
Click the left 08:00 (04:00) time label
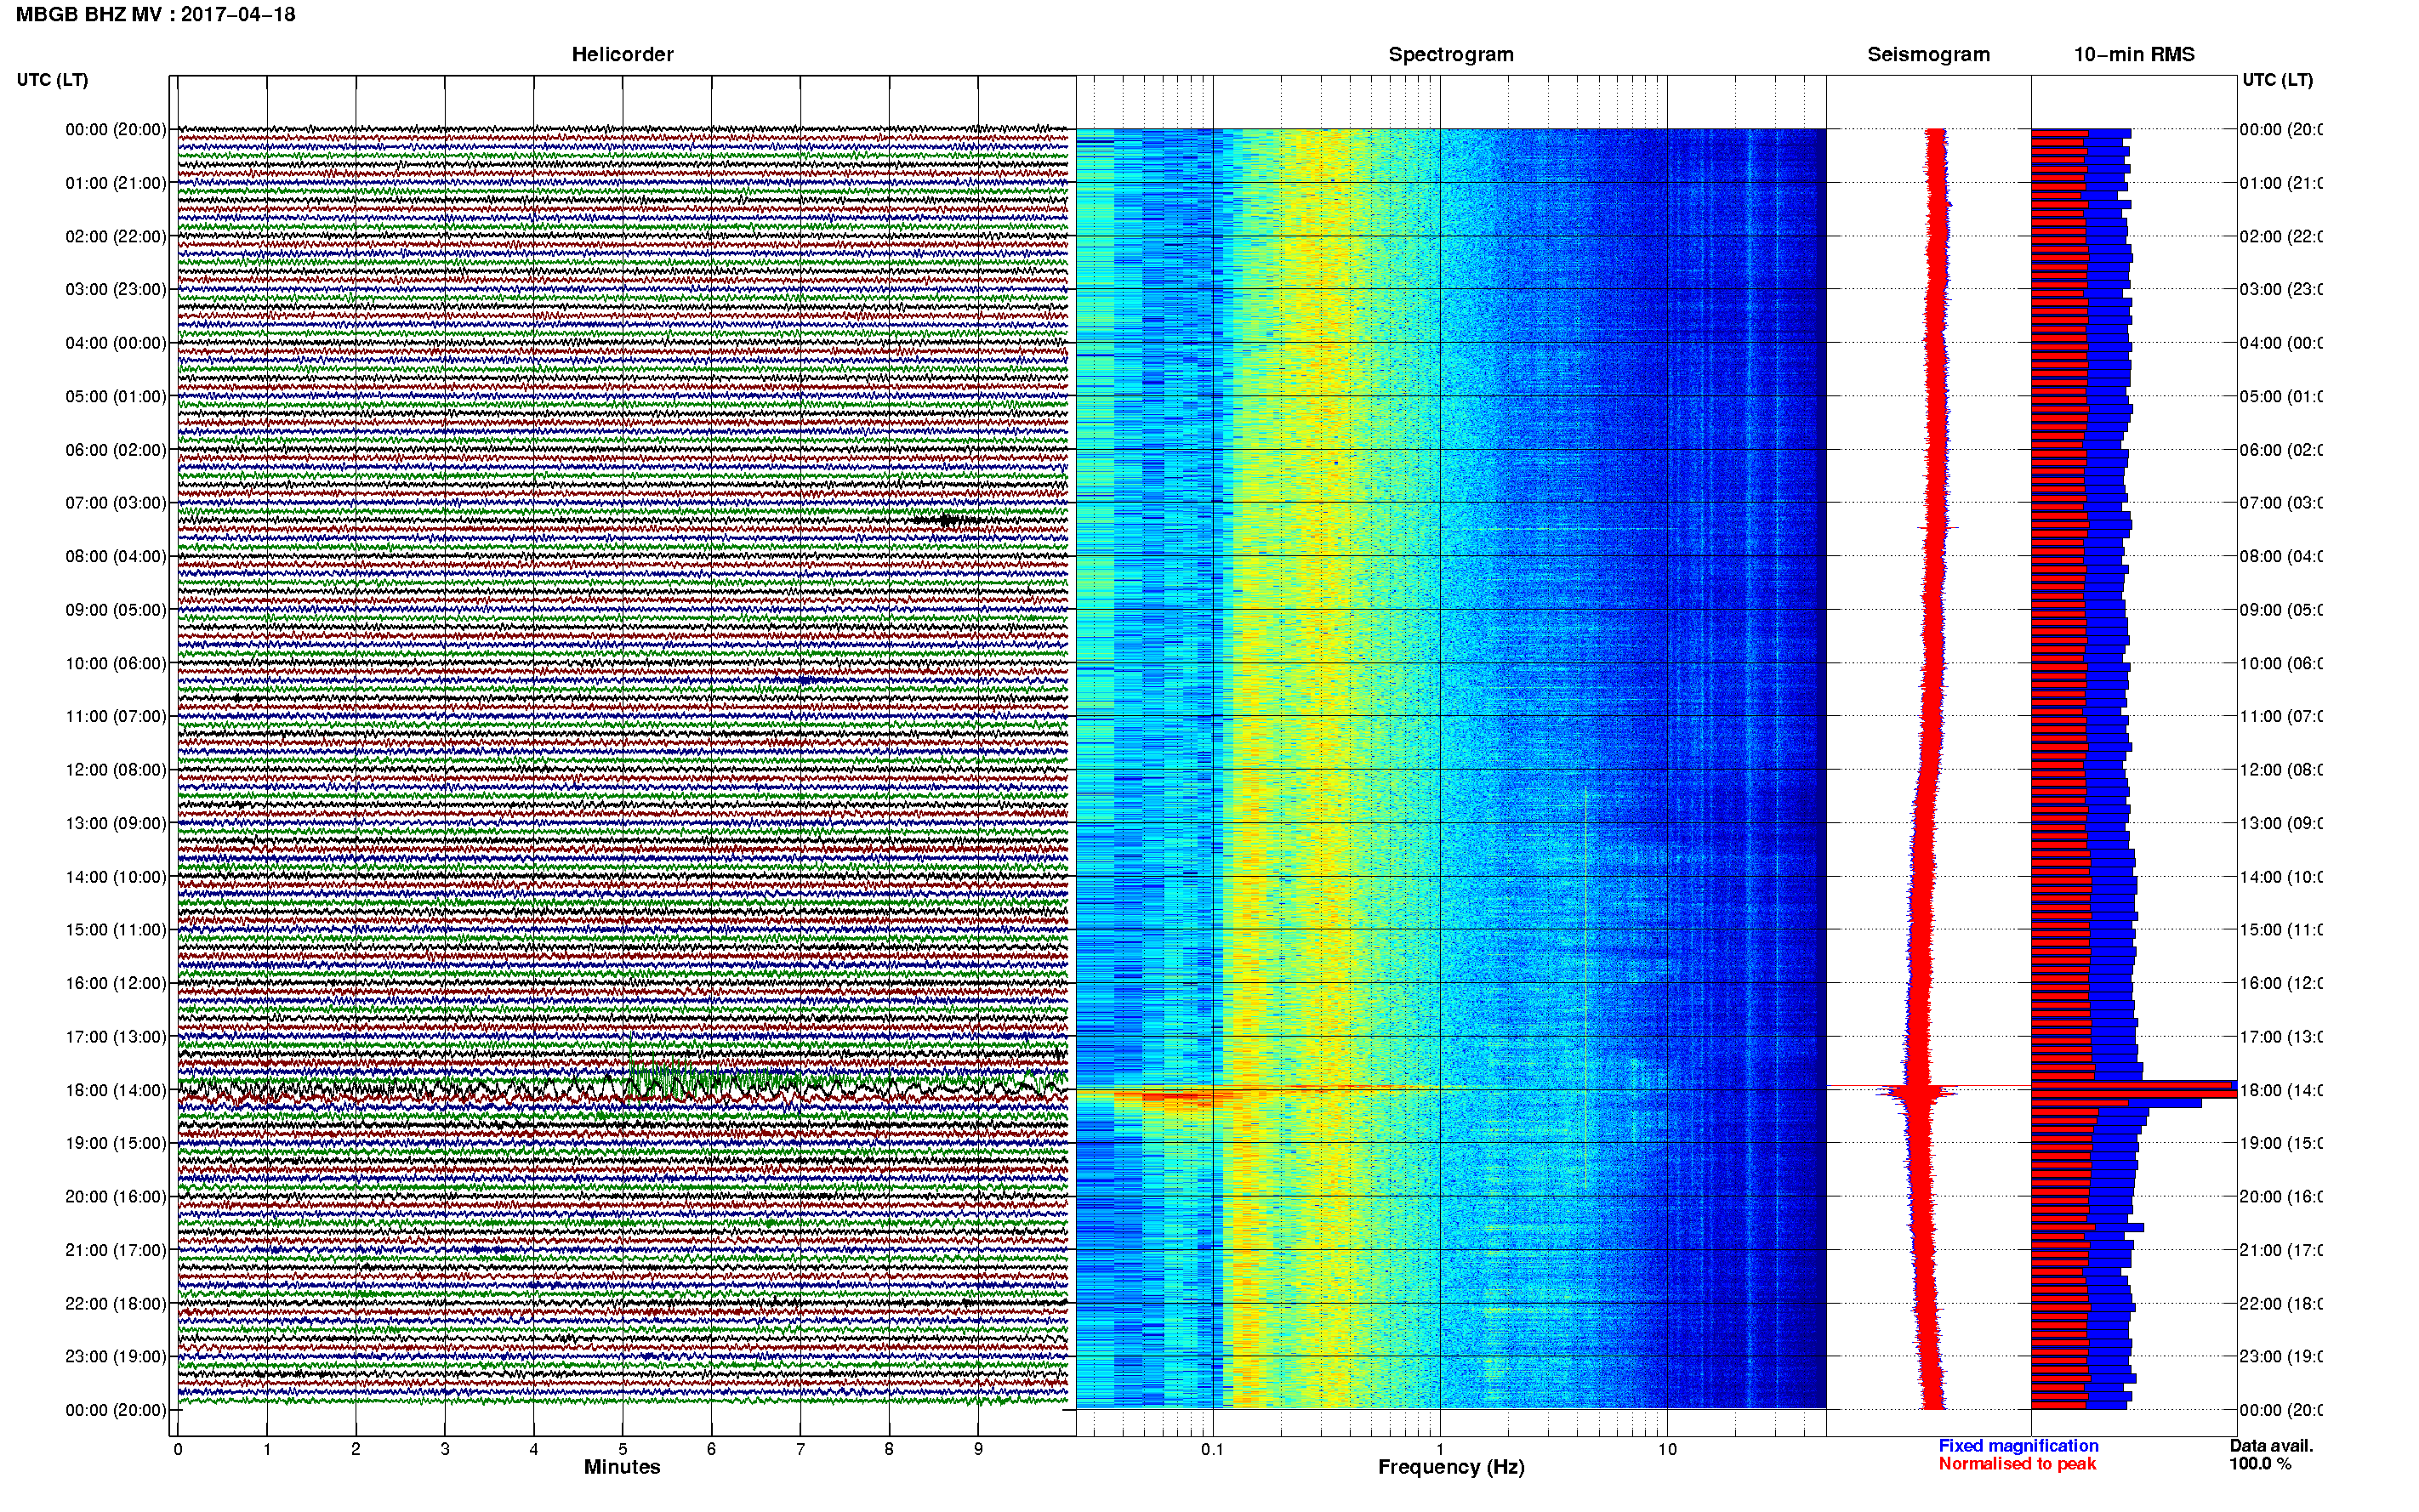(116, 556)
